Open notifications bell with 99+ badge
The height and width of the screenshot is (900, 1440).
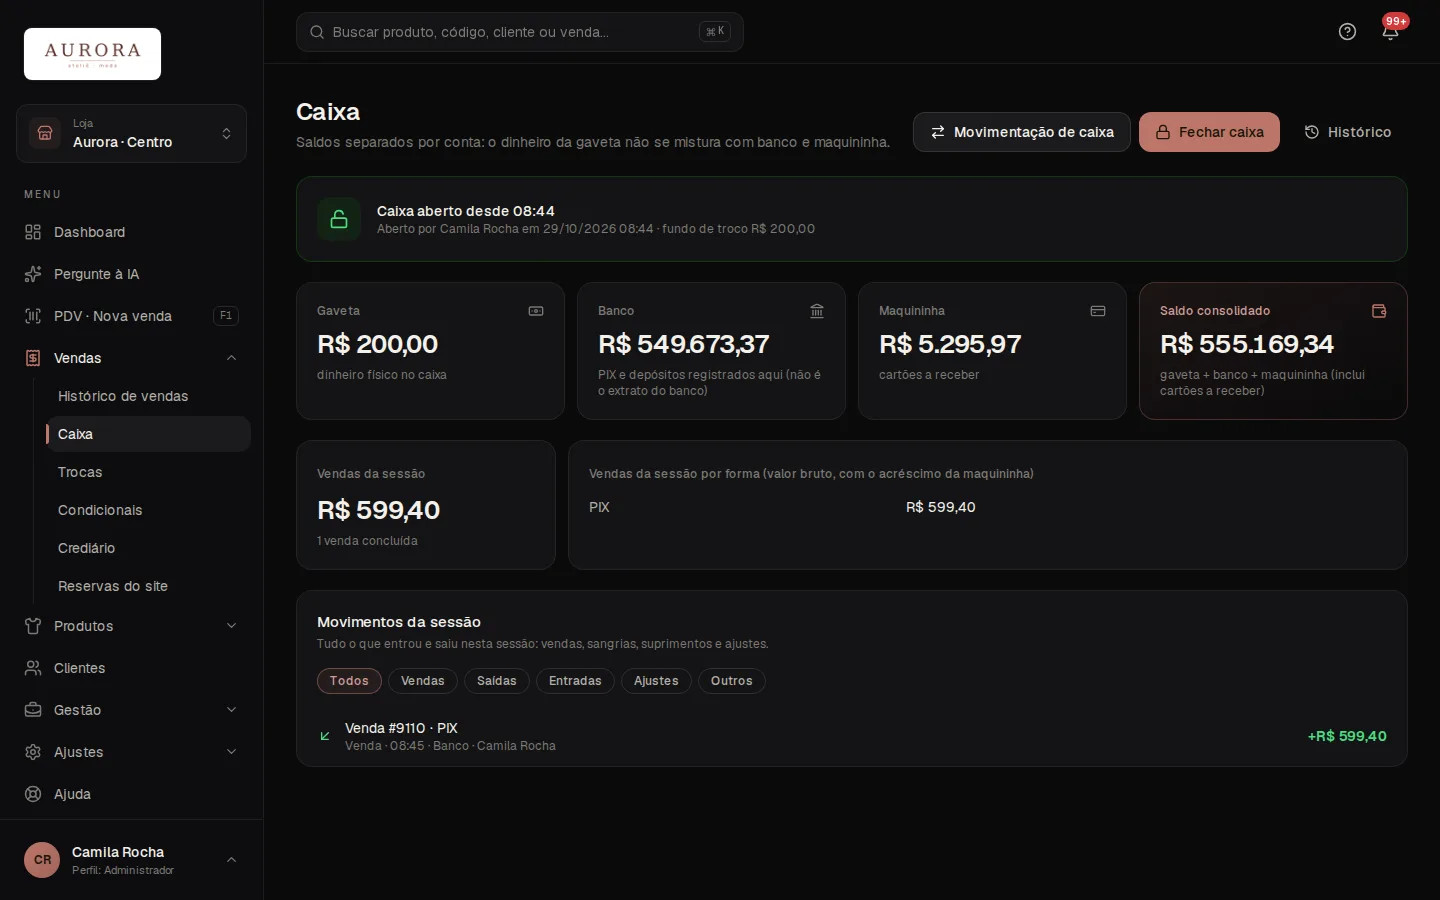pyautogui.click(x=1390, y=32)
